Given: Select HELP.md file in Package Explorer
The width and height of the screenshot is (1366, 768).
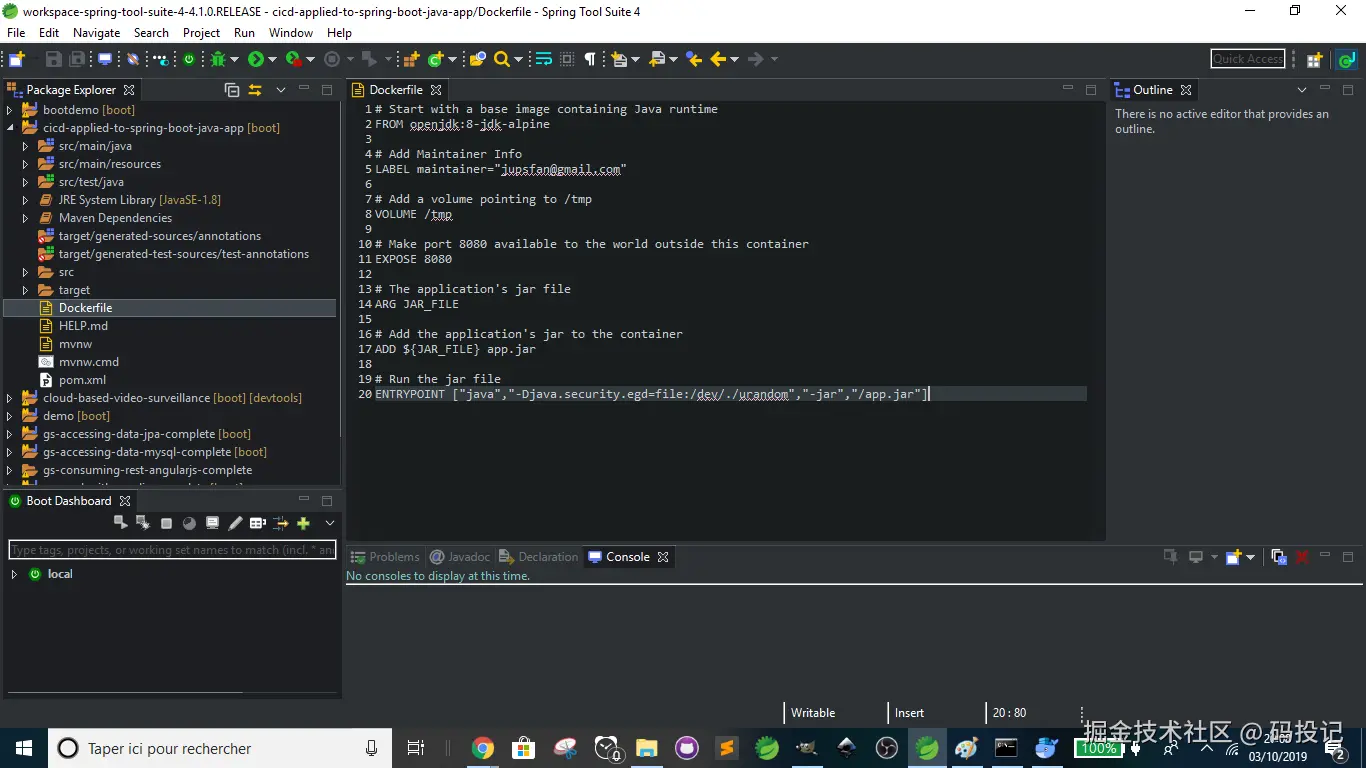Looking at the screenshot, I should click(83, 326).
